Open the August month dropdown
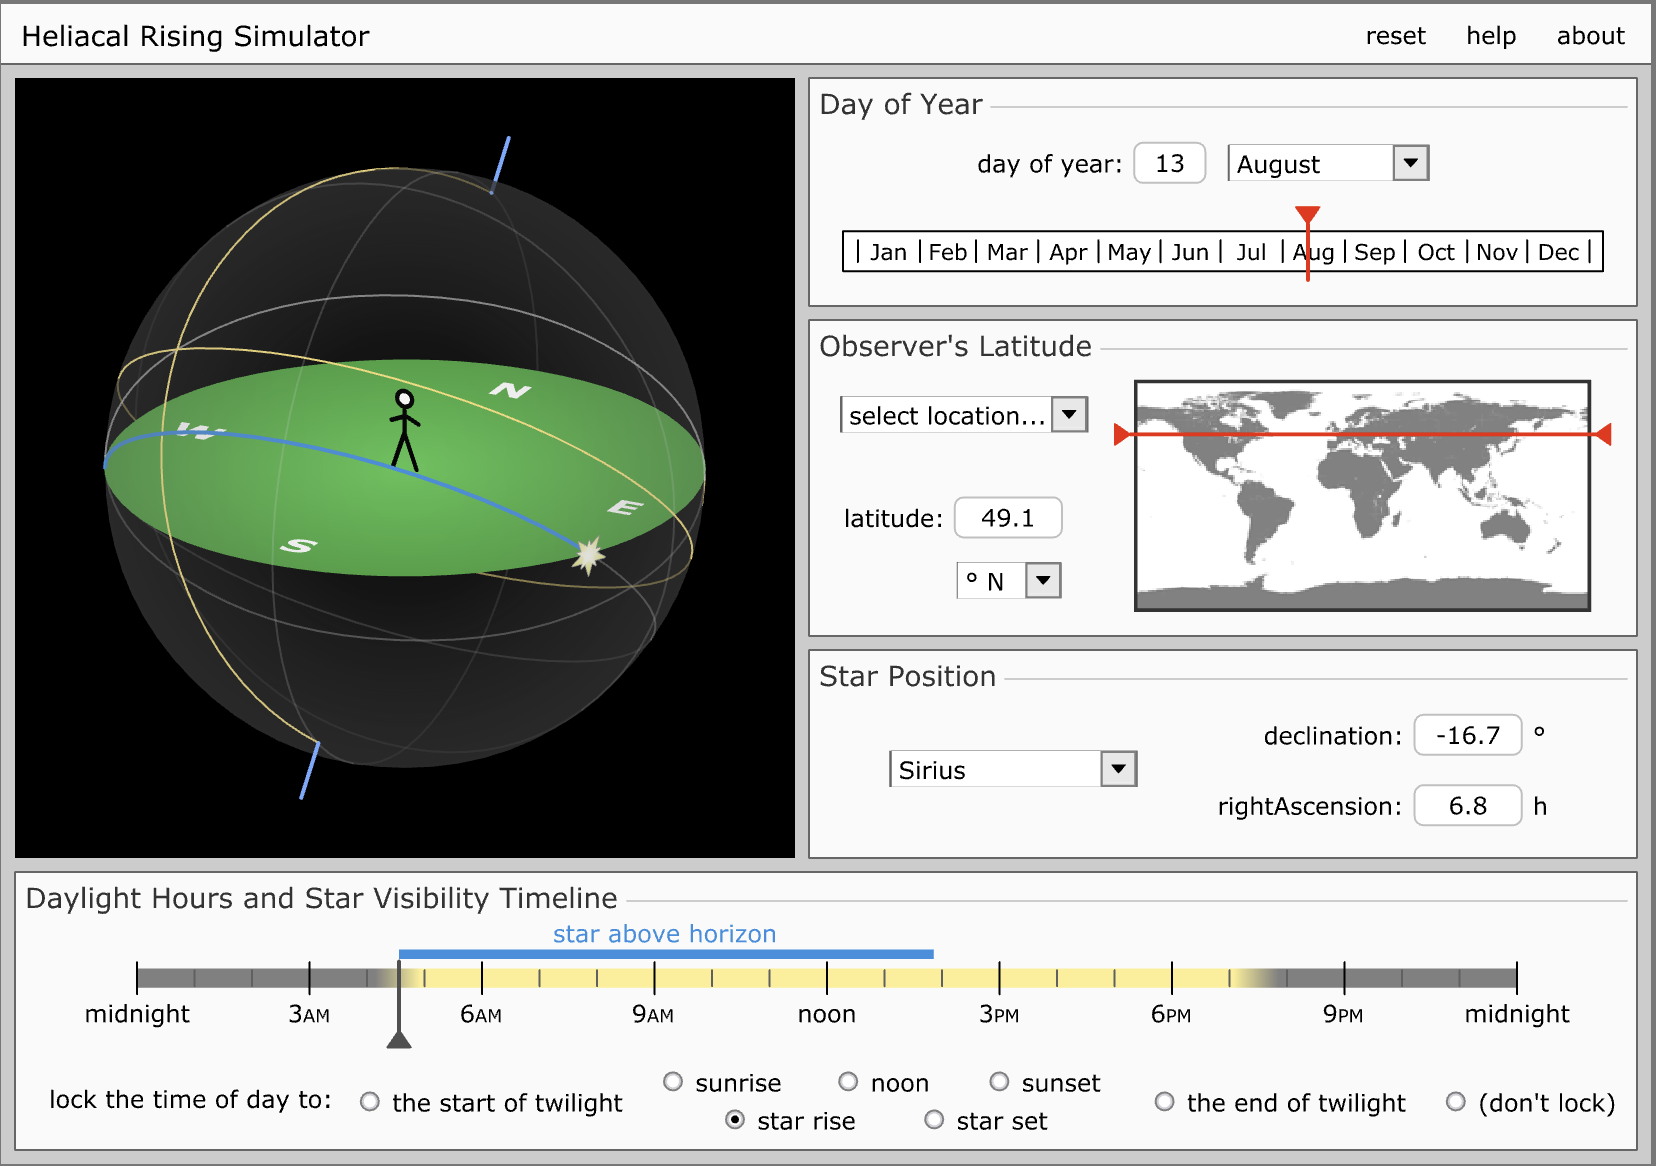 [x=1328, y=163]
